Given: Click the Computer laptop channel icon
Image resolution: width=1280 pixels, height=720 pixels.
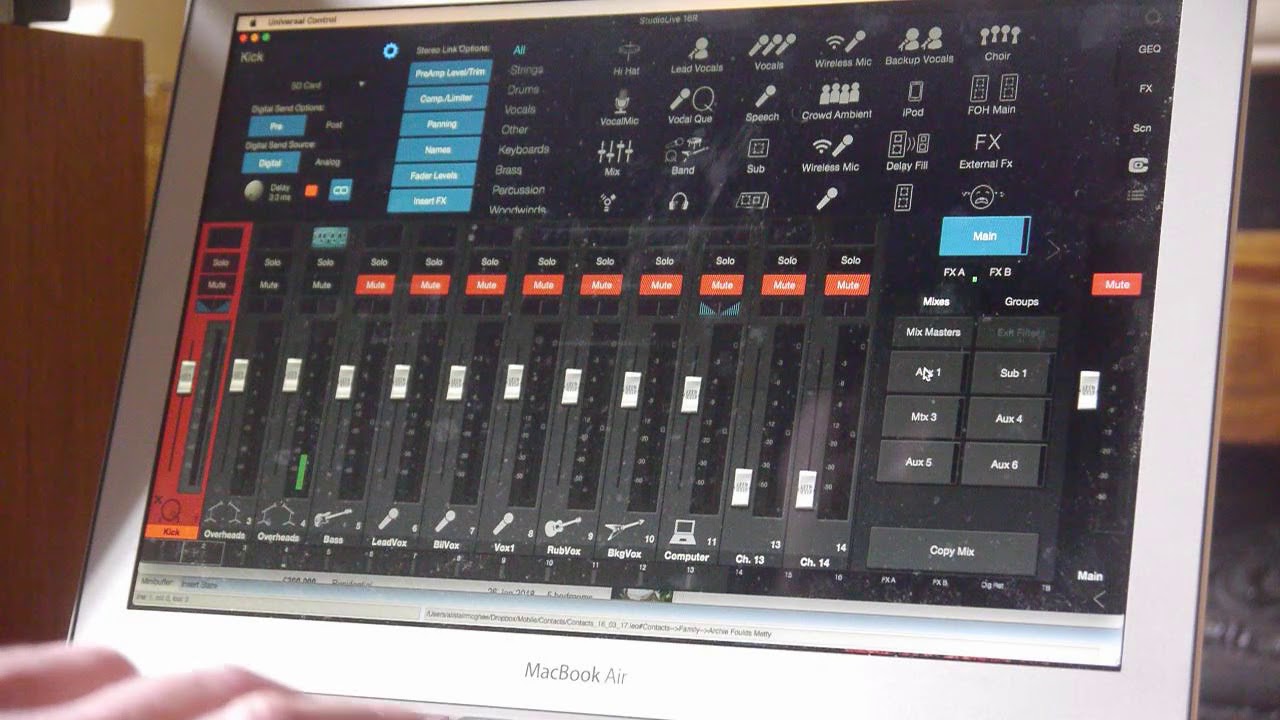Looking at the screenshot, I should click(x=685, y=532).
